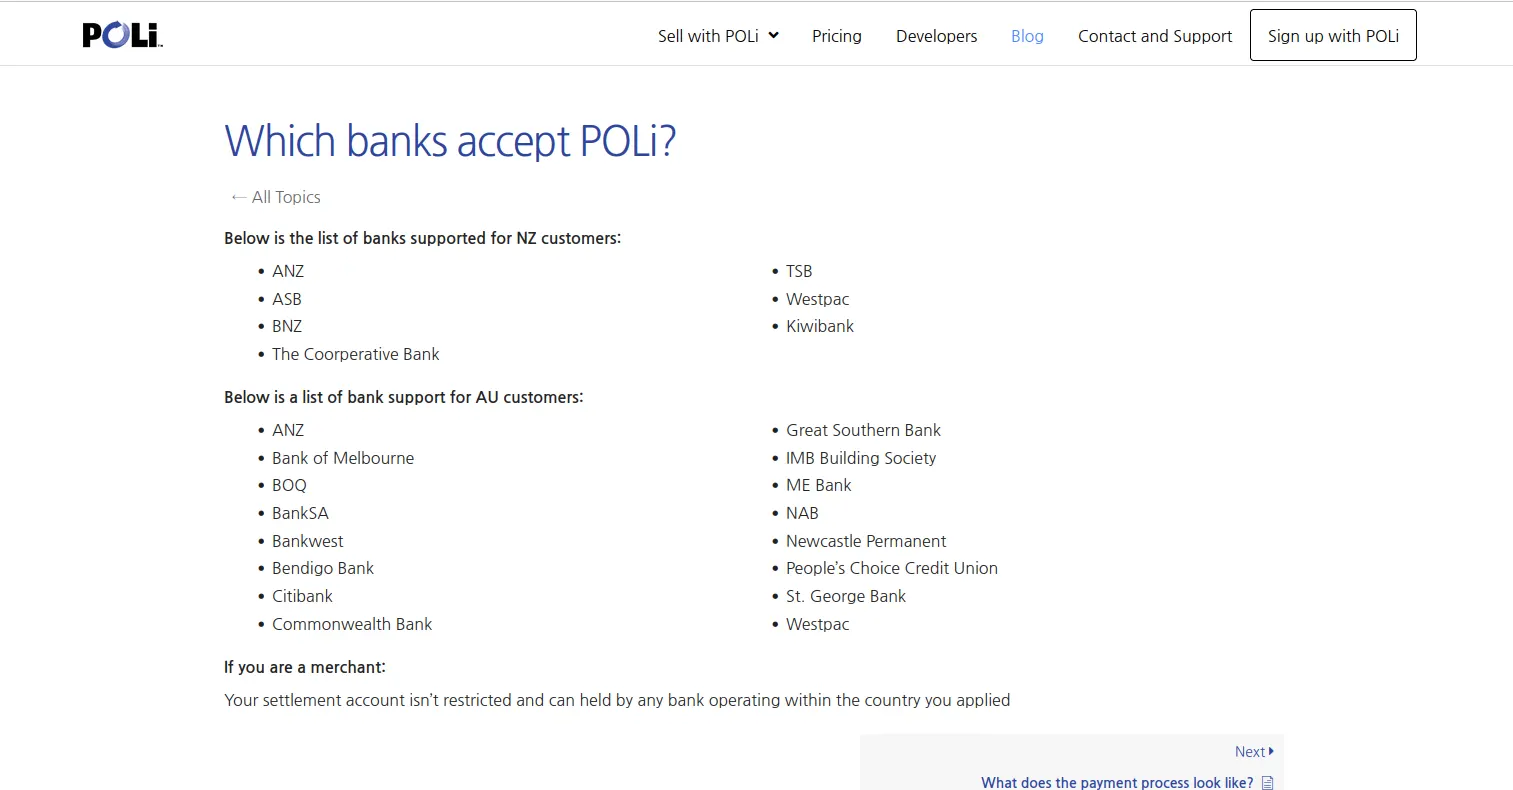The image size is (1513, 790).
Task: Select People's Choice Credit Union entry
Action: coord(892,568)
